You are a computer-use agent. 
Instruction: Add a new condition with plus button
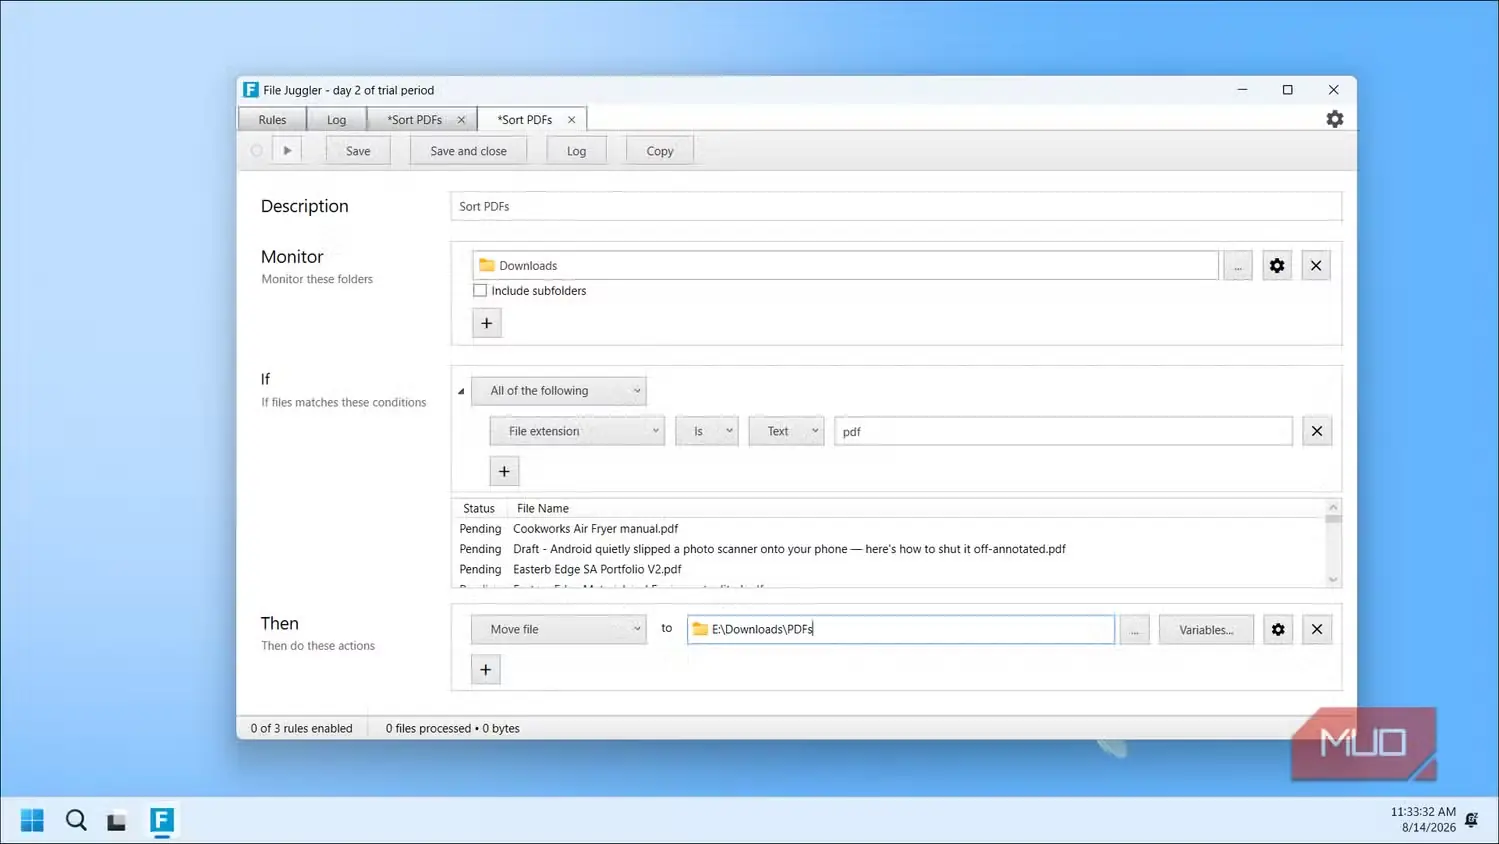point(504,471)
